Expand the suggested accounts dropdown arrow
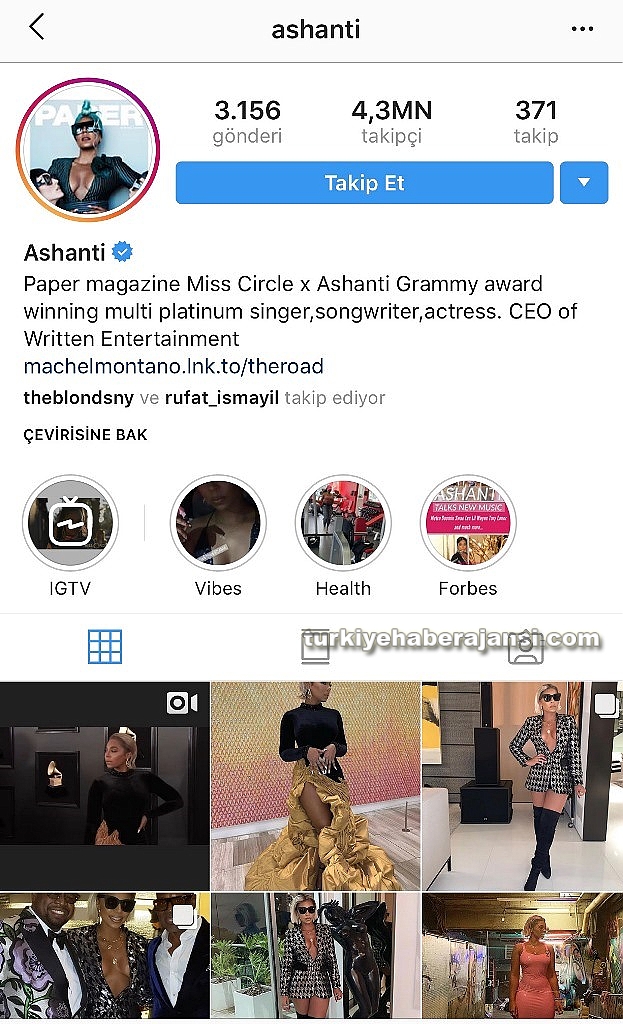This screenshot has width=623, height=1024. point(584,183)
